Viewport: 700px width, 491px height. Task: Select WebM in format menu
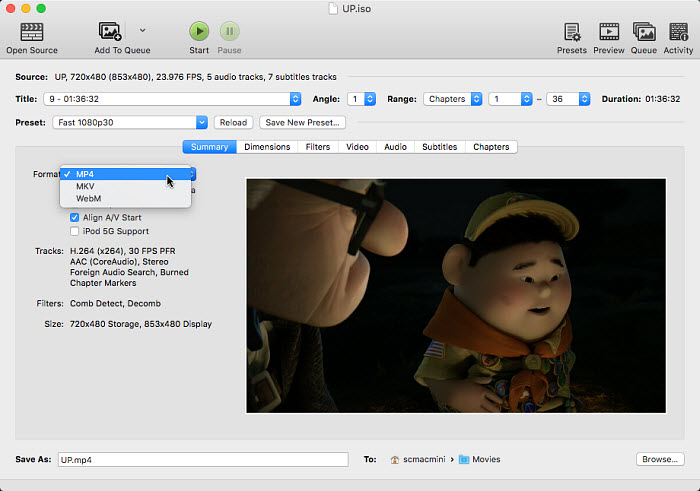click(125, 198)
